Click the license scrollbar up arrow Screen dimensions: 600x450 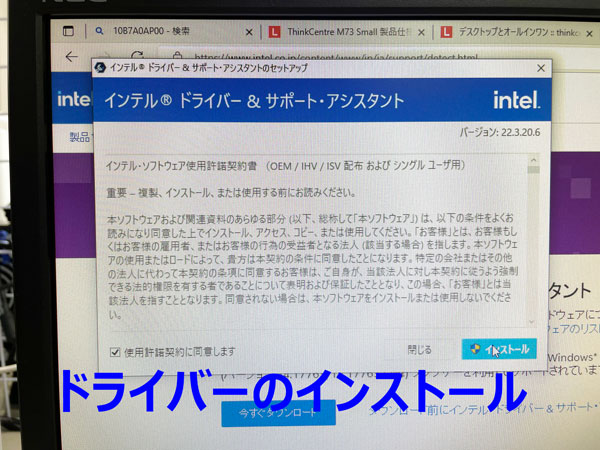click(533, 160)
